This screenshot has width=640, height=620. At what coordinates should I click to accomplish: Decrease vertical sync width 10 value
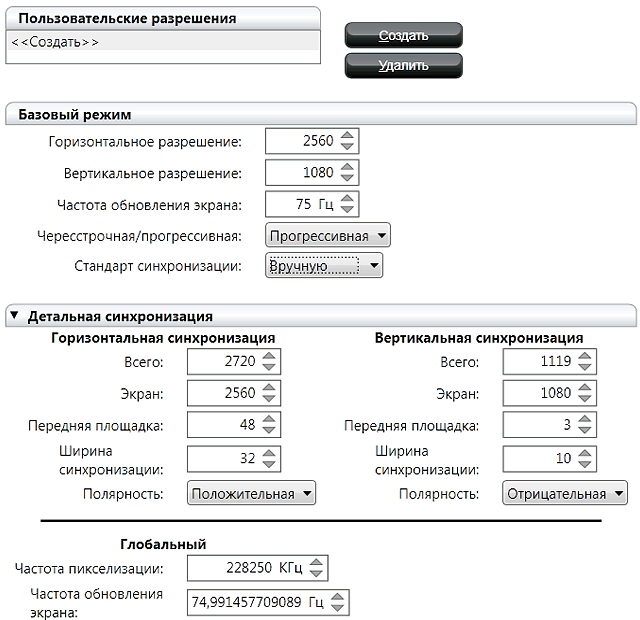pyautogui.click(x=584, y=464)
